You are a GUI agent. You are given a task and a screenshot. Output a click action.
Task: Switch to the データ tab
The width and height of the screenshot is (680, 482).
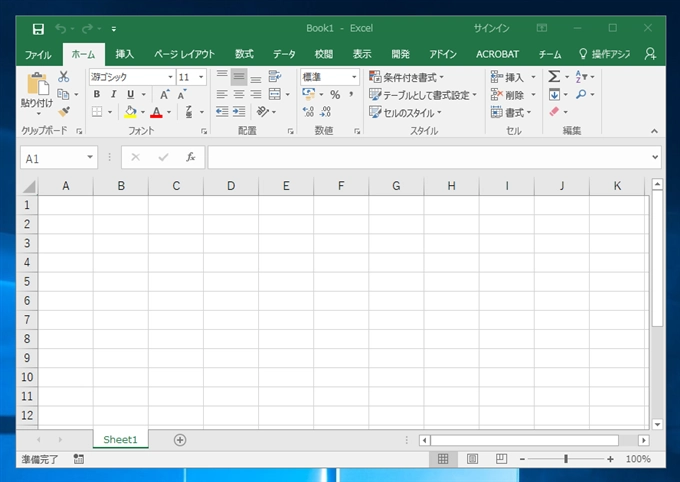point(284,54)
